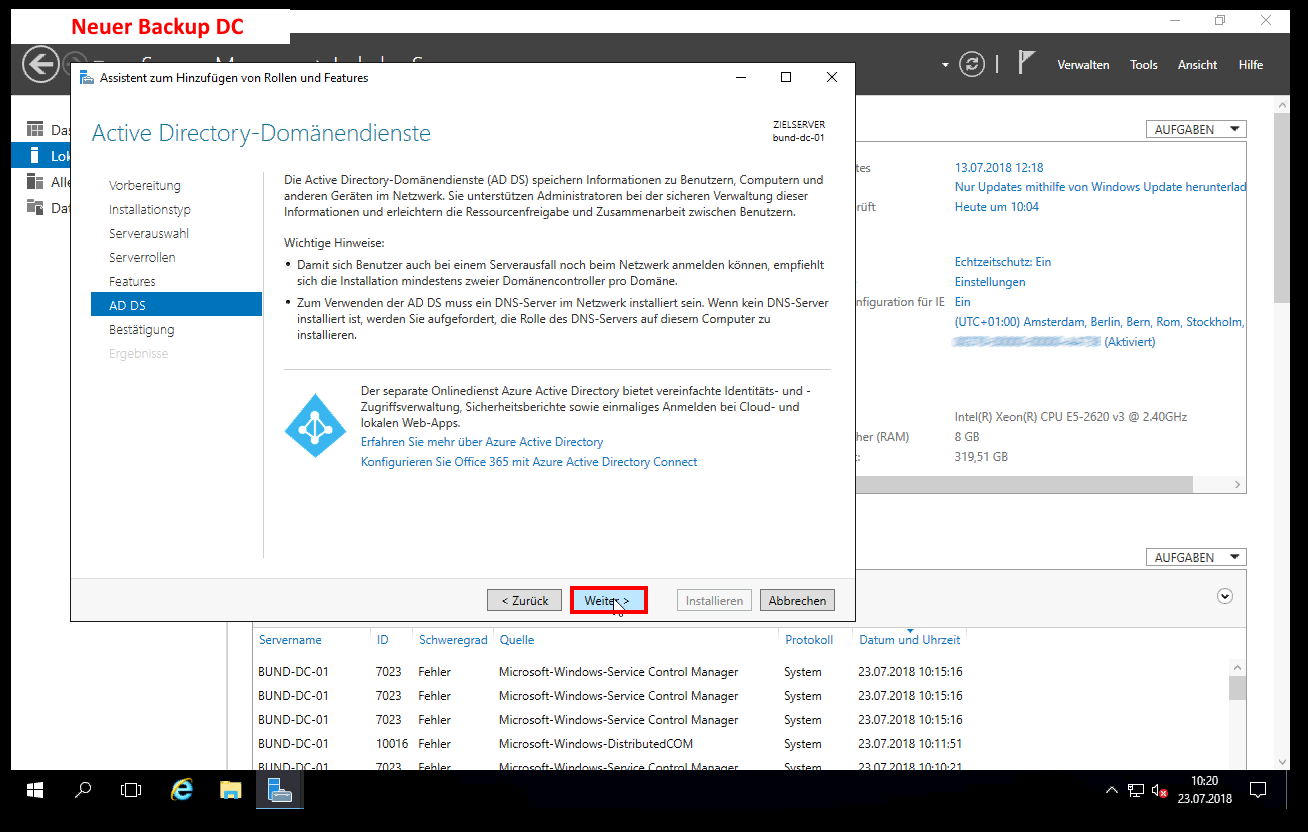The image size is (1308, 832).
Task: Go to the Features wizard step
Action: pyautogui.click(x=132, y=282)
